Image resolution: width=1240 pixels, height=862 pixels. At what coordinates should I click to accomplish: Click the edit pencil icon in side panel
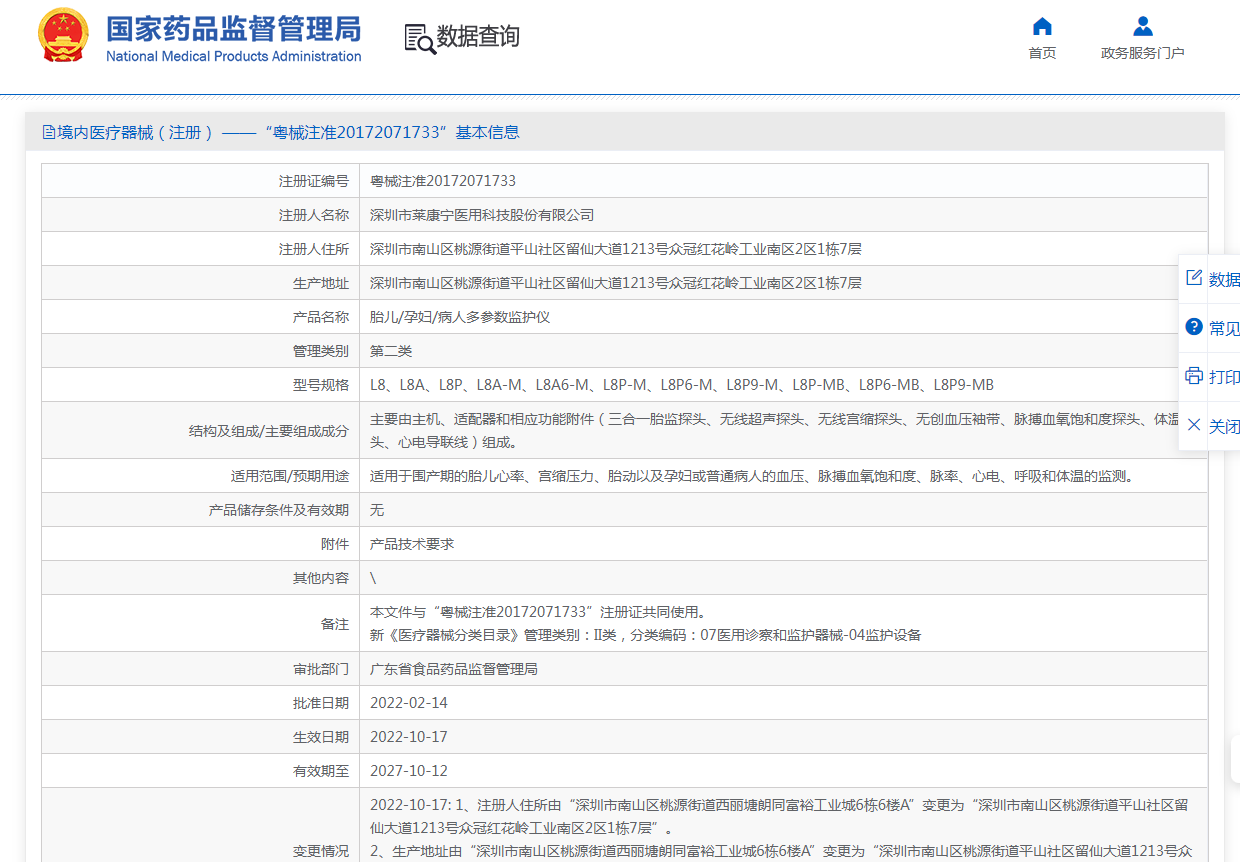(1194, 278)
